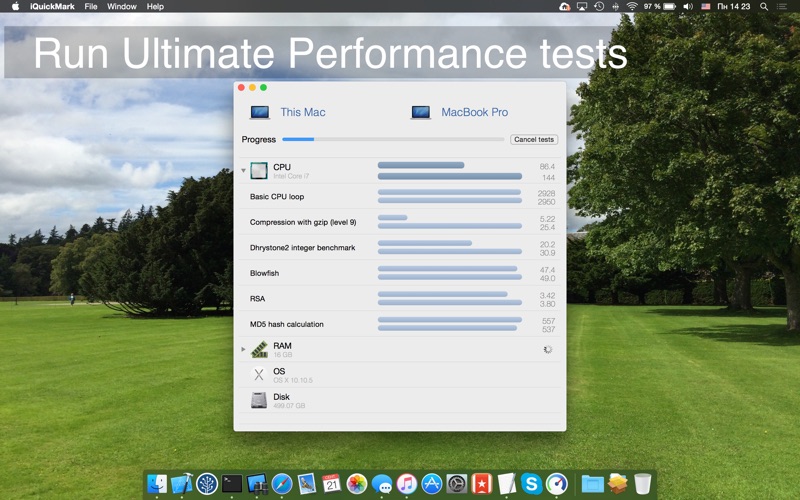Open the package boxes stack in dock

click(617, 484)
